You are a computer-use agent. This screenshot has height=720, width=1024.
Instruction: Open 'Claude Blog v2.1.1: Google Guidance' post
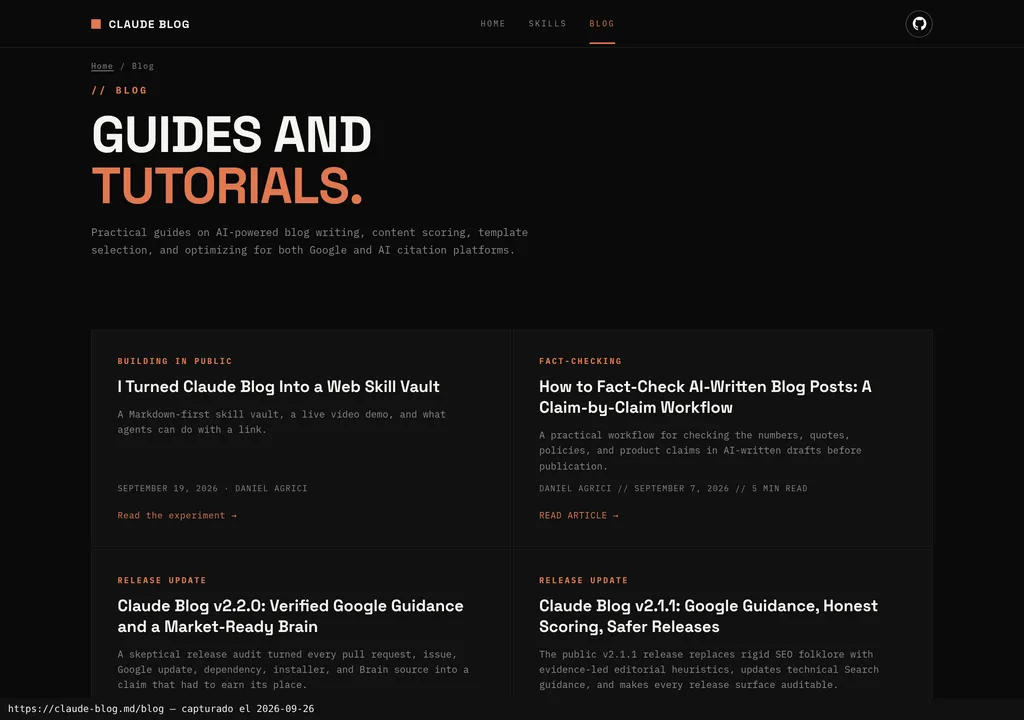point(709,616)
